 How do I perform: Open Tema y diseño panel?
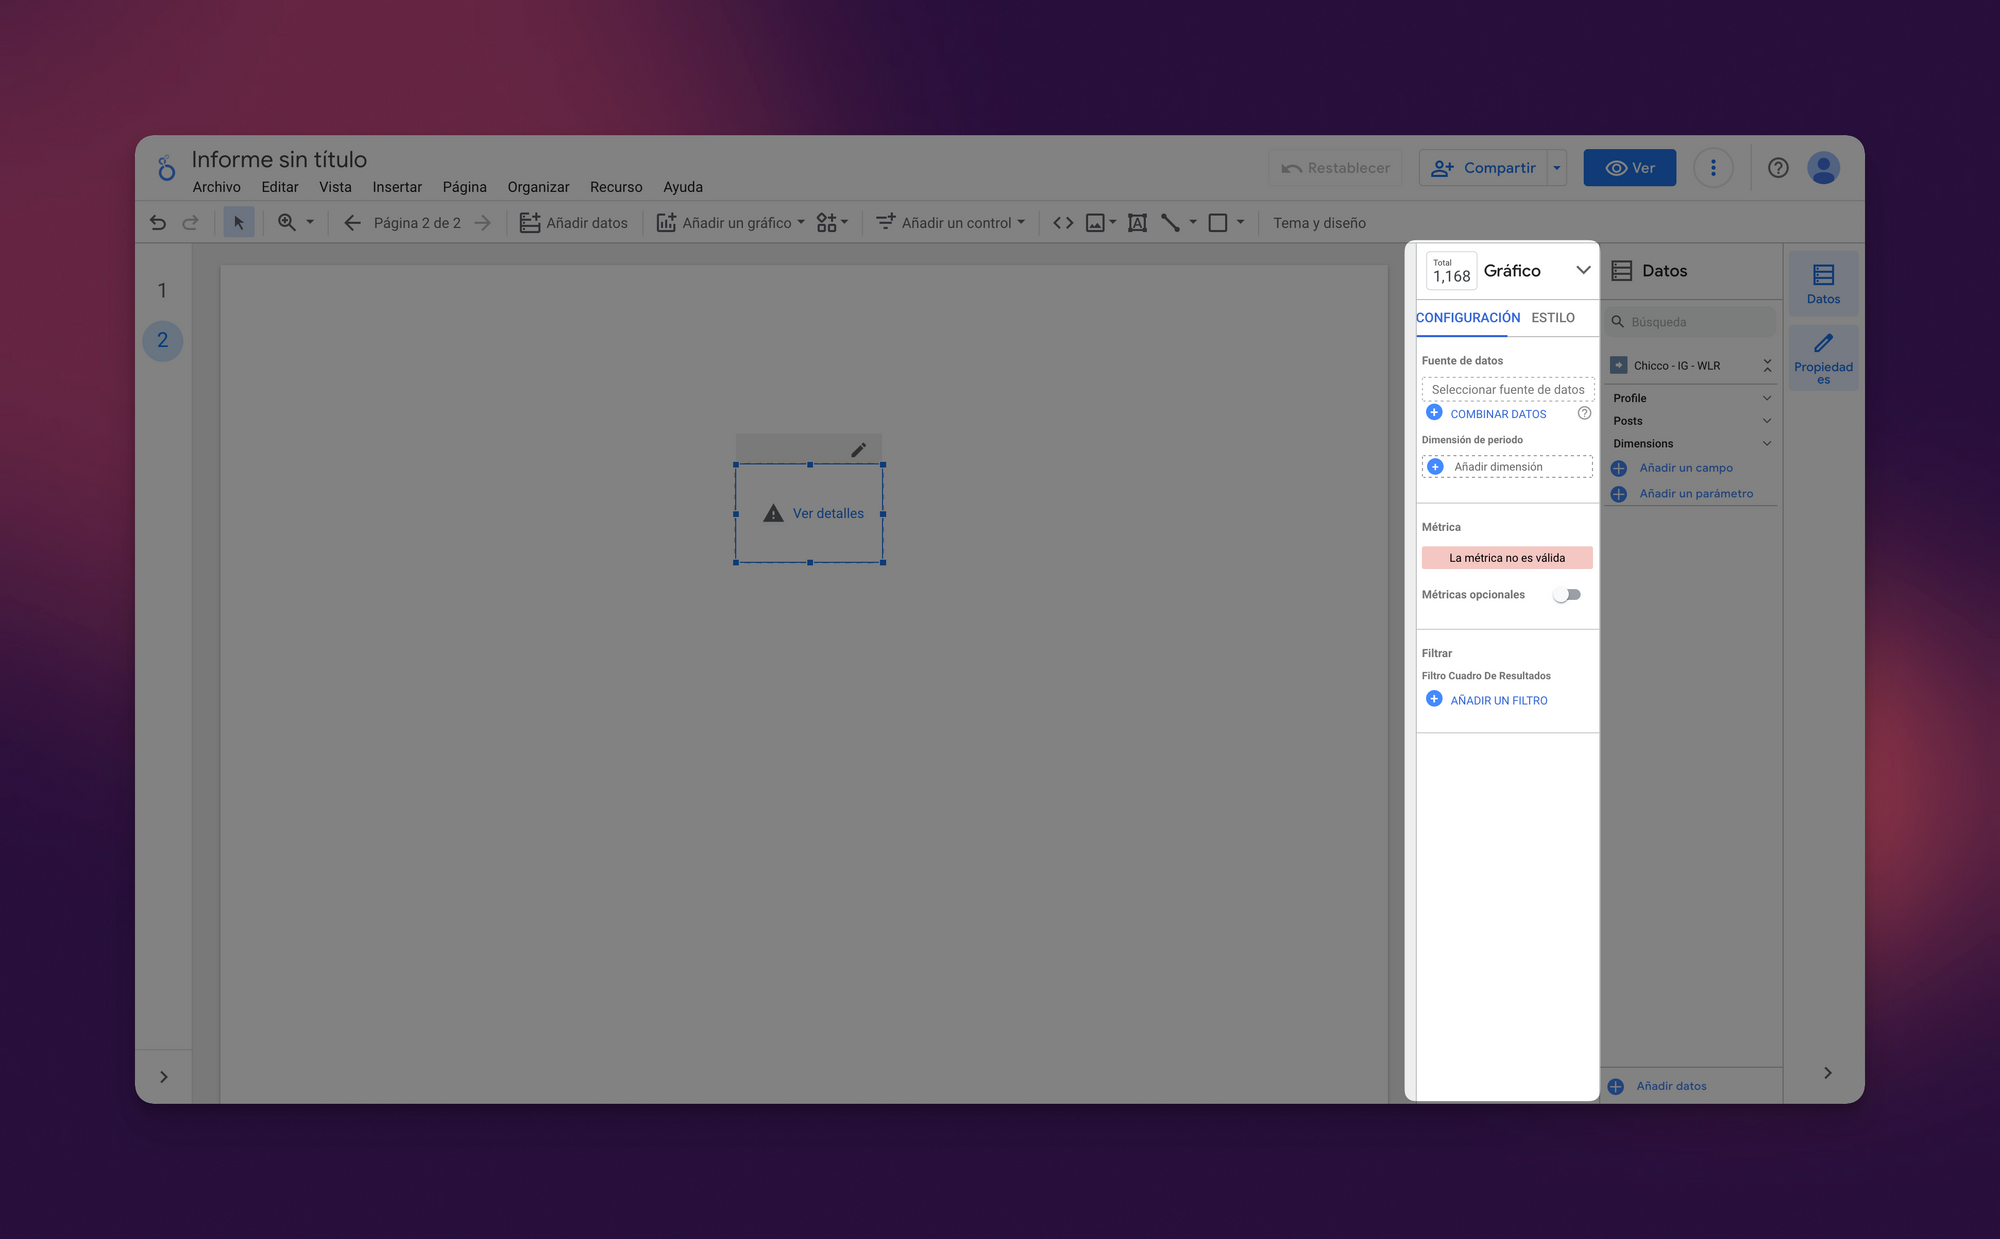(x=1319, y=223)
